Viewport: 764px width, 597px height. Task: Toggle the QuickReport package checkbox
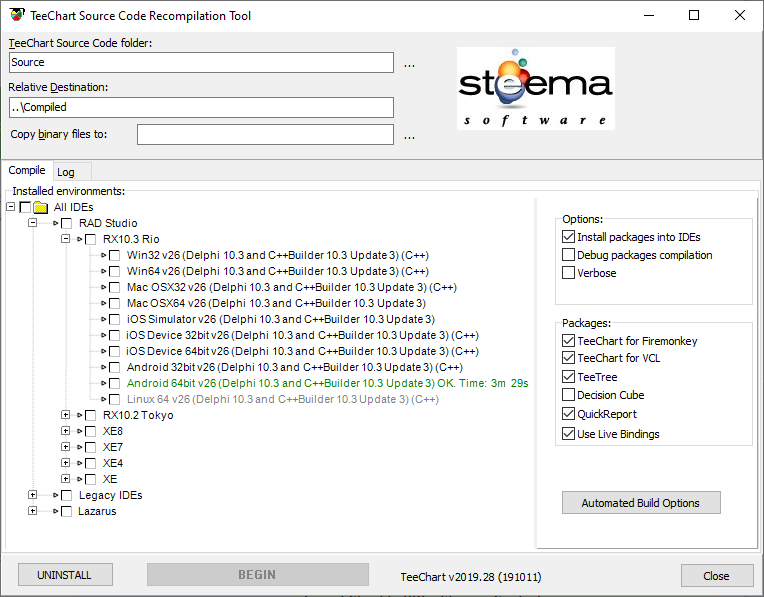[568, 414]
